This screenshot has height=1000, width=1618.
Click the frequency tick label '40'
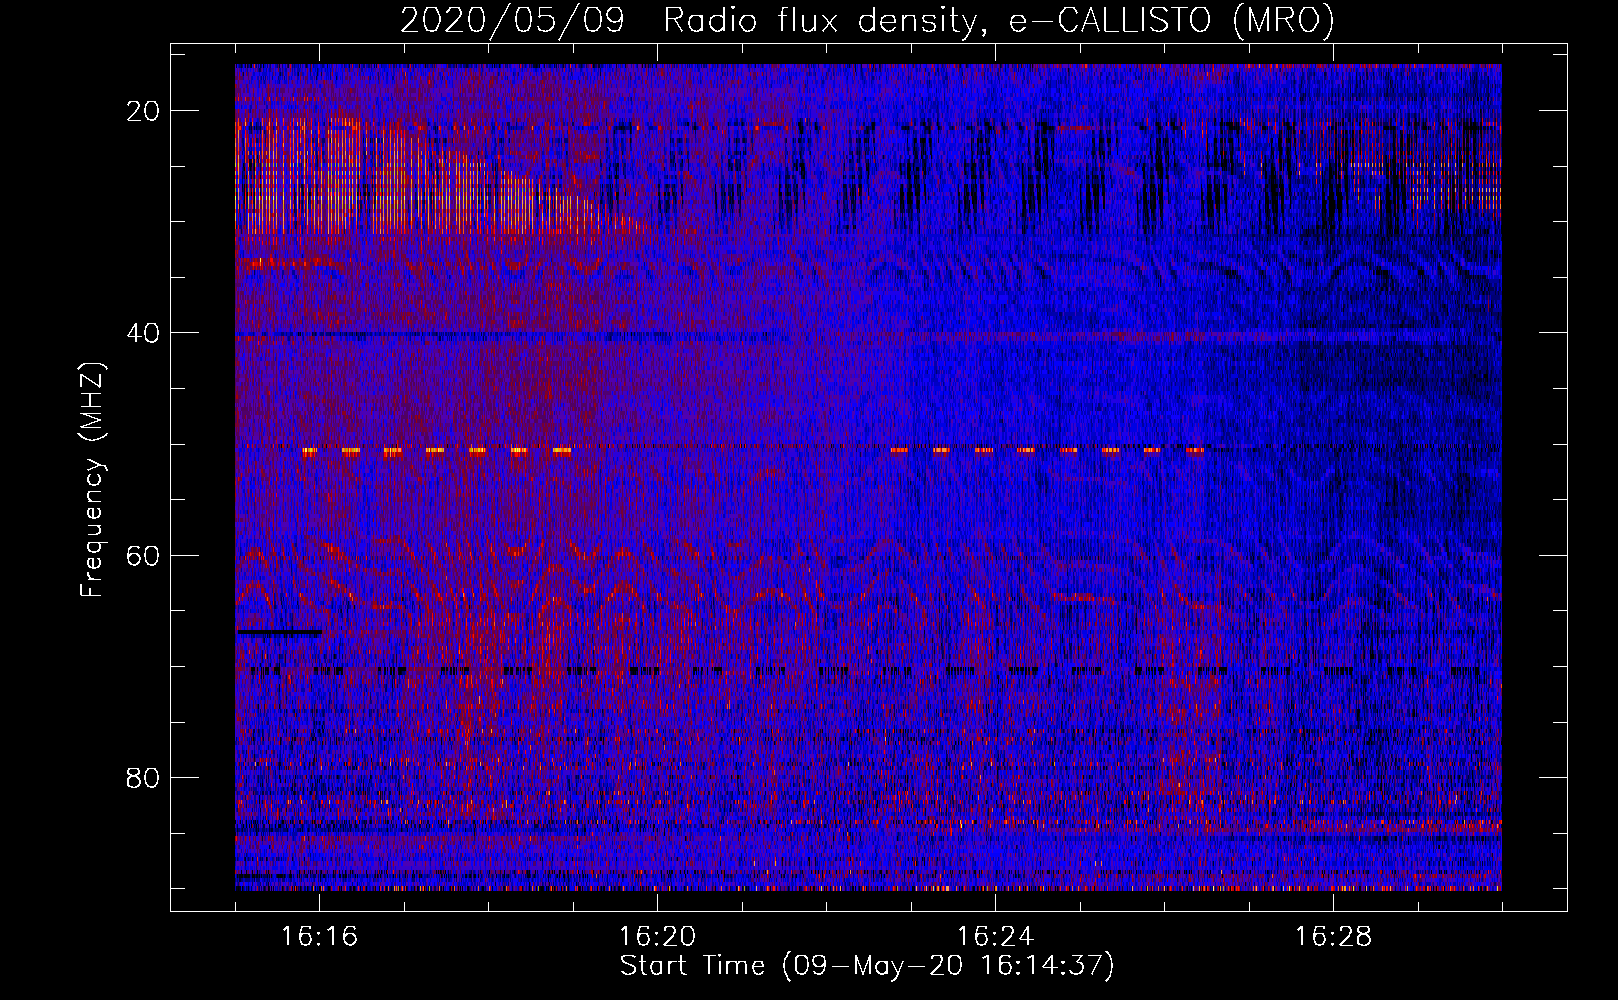point(144,333)
